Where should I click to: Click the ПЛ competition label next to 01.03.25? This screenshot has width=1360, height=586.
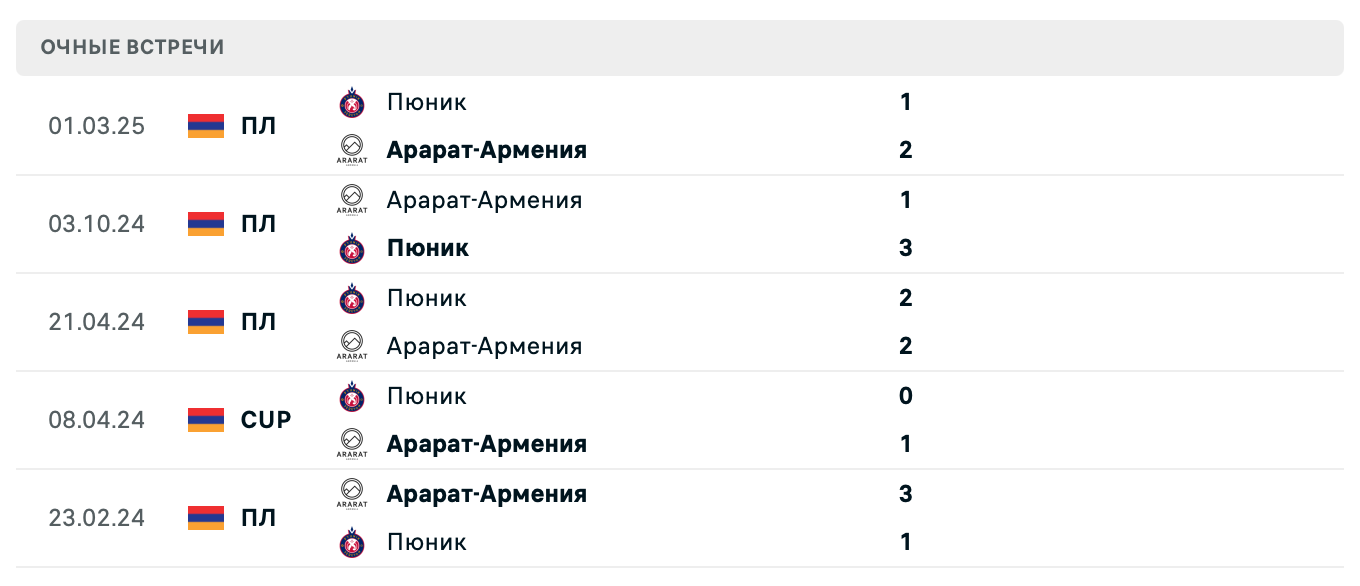(x=260, y=126)
